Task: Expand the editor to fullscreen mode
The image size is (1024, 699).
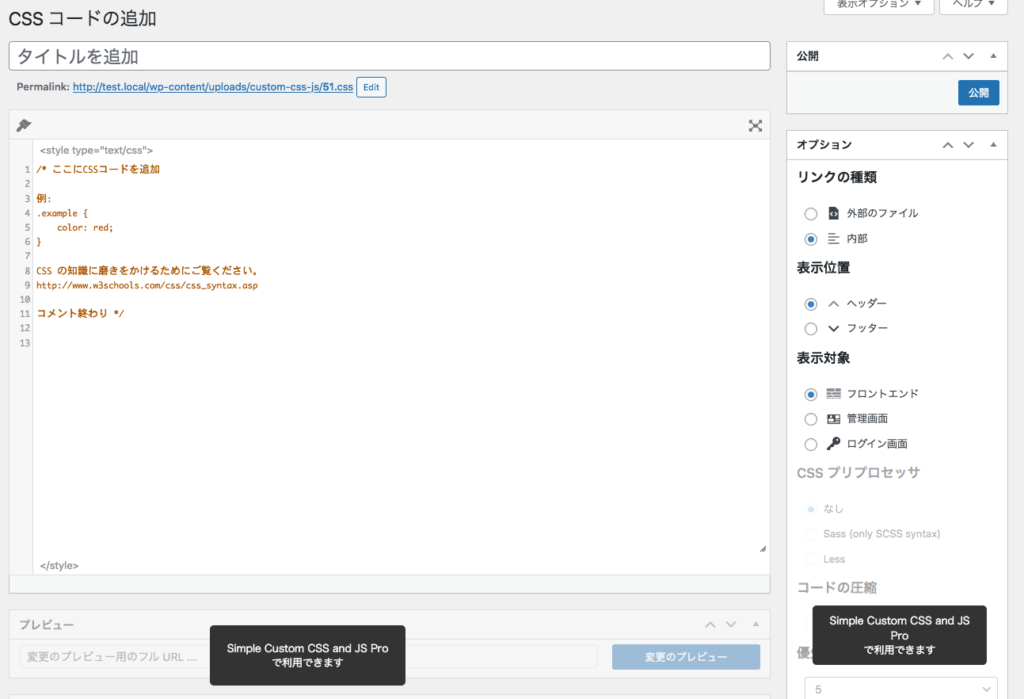Action: [x=756, y=126]
